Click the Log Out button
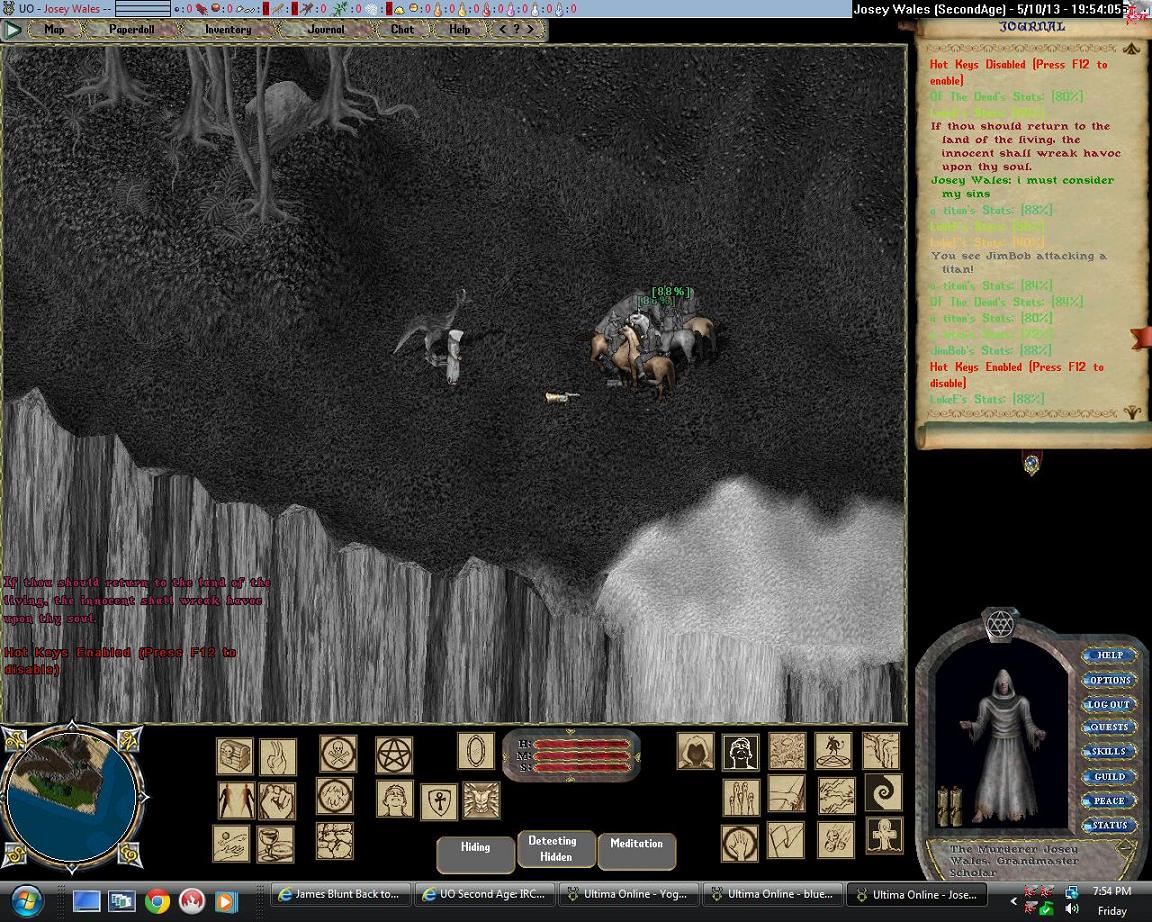1152x922 pixels. 1108,704
